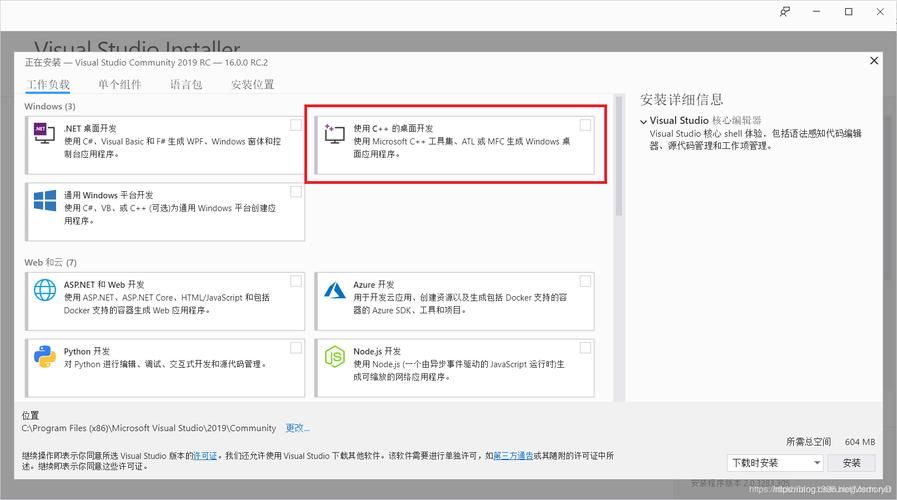Screen dimensions: 897x500
Task: Open the 第三方通告 link
Action: pos(513,456)
